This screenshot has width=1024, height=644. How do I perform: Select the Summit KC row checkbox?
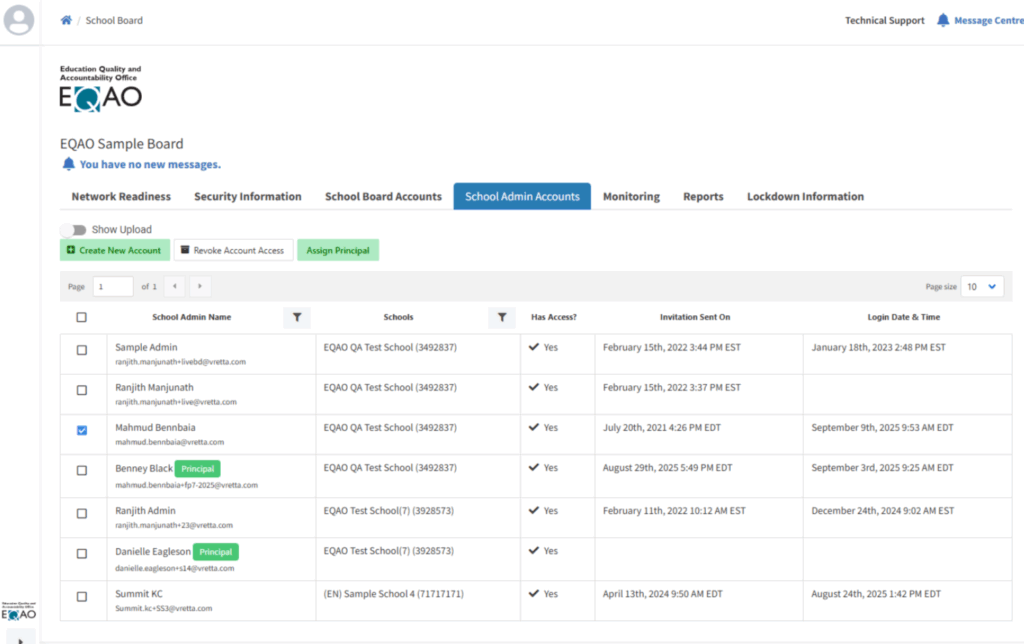pos(82,597)
